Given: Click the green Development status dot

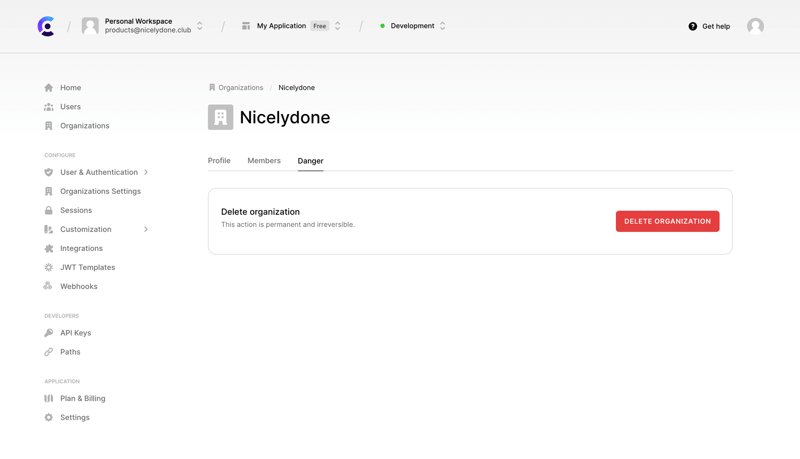Looking at the screenshot, I should click(x=382, y=26).
